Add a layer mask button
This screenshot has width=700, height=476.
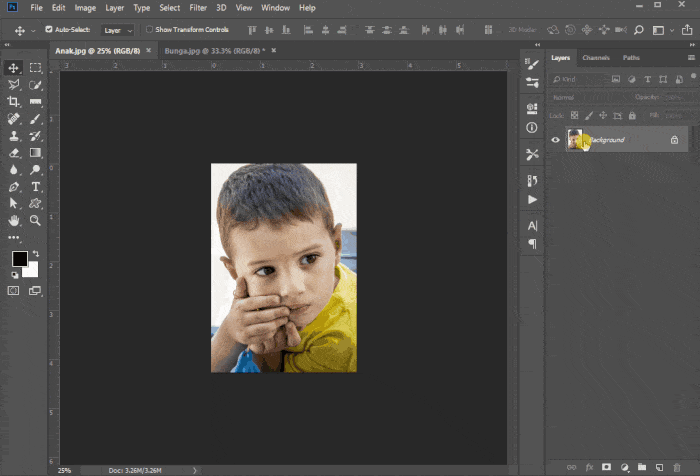(606, 467)
